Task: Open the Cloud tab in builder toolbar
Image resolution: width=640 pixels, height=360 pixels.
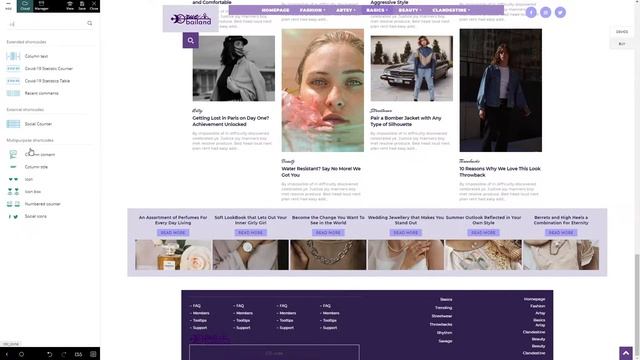Action: pyautogui.click(x=25, y=6)
